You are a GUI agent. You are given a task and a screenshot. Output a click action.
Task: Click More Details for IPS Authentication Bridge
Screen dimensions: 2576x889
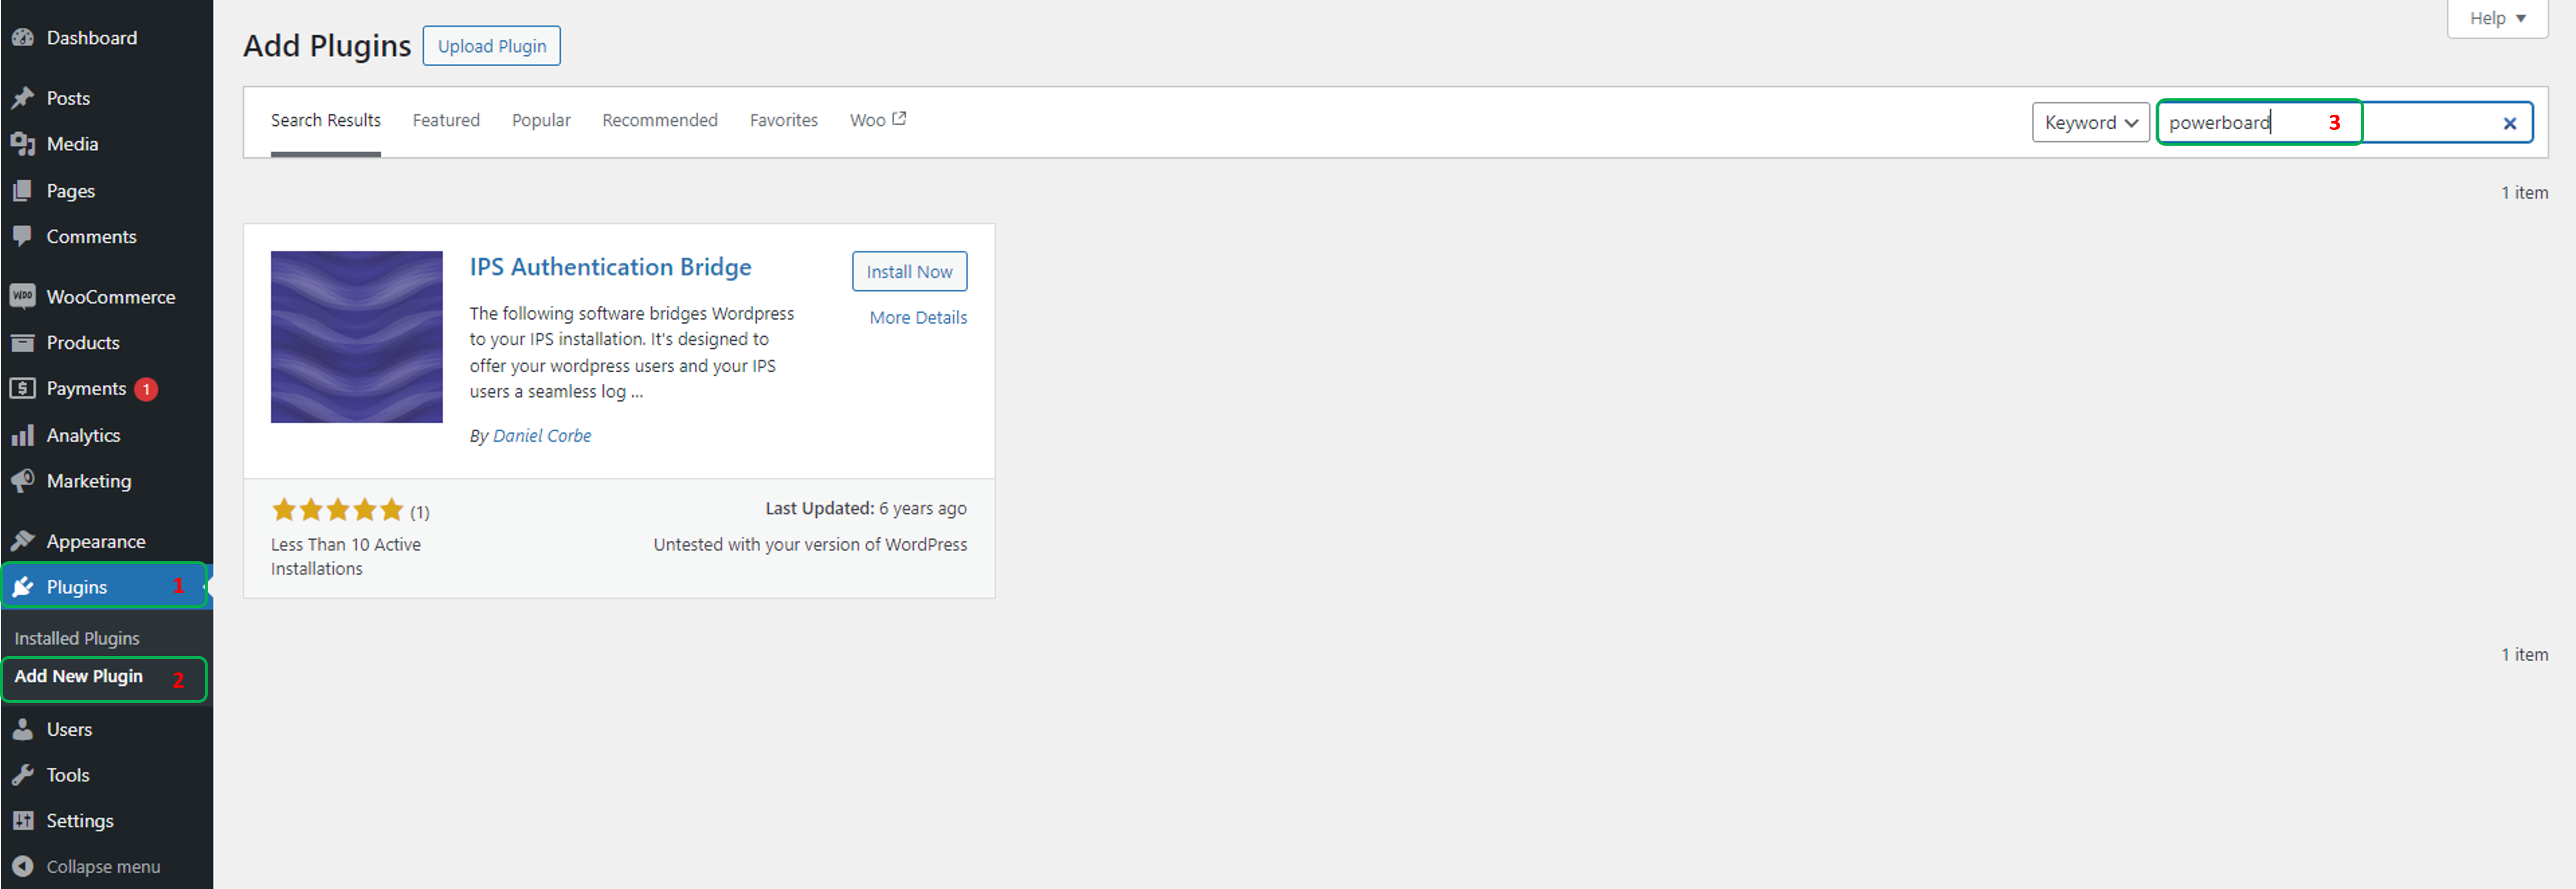pos(915,315)
